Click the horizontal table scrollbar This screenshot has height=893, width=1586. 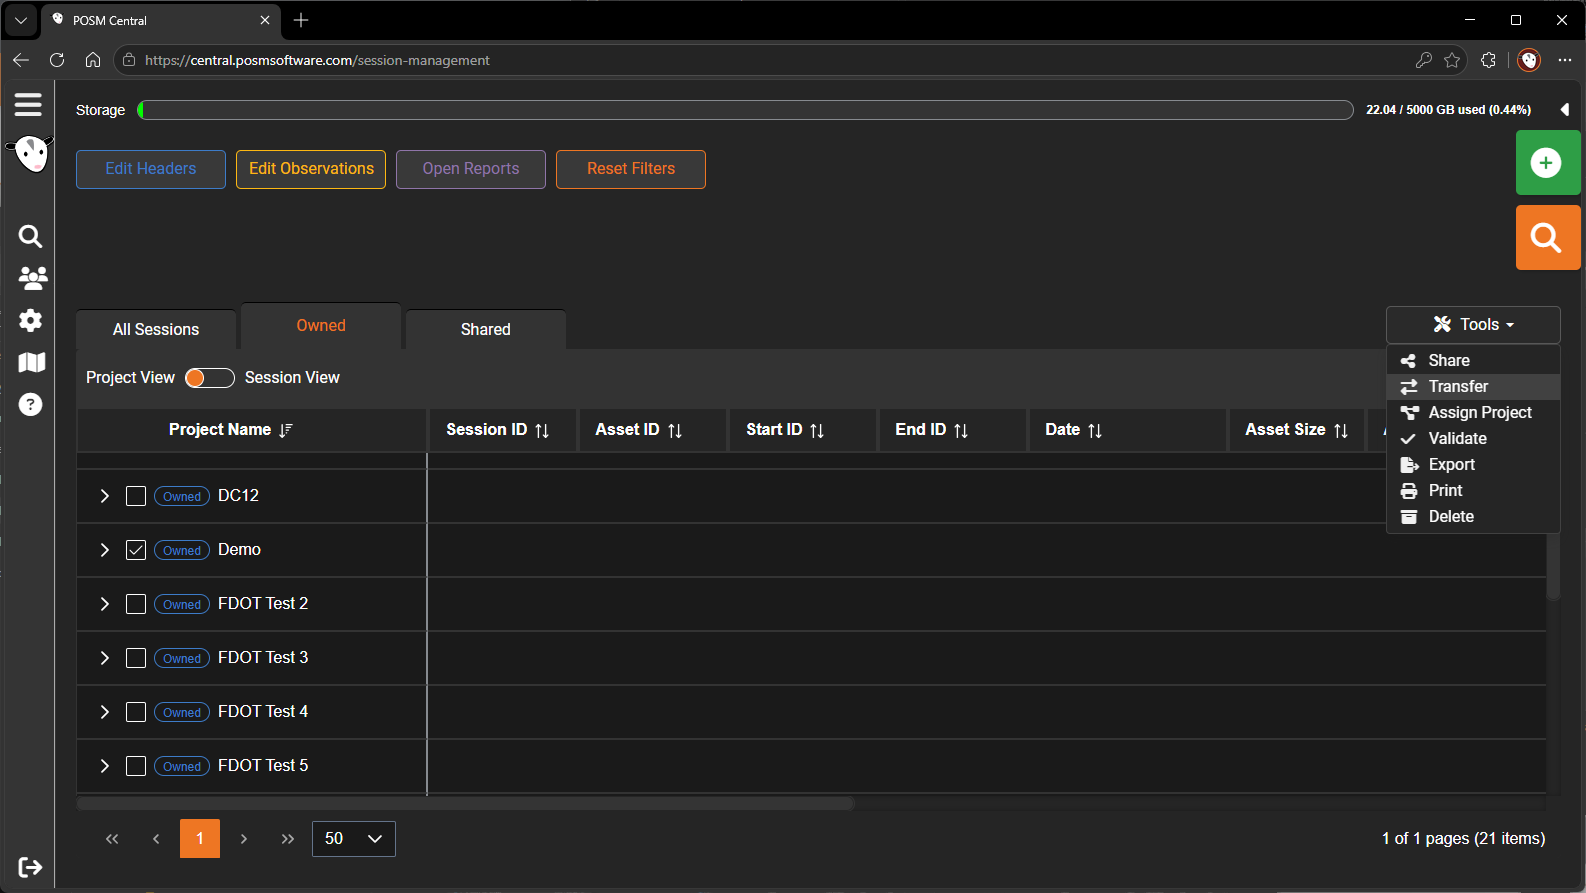[x=465, y=803]
